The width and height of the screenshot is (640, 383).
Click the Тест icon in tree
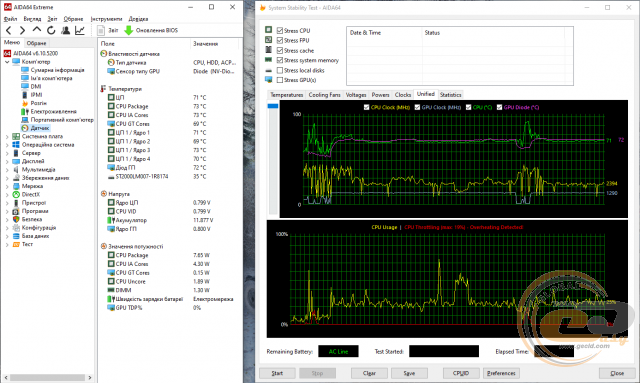point(16,244)
